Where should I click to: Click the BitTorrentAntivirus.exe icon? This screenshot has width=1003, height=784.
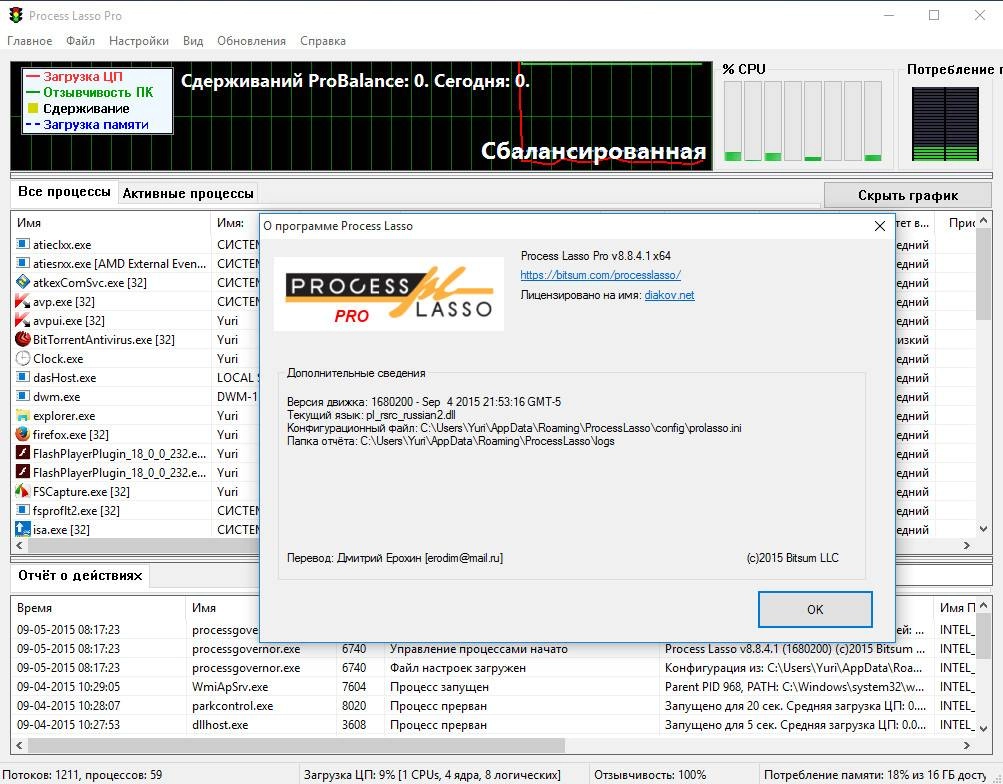pos(22,339)
